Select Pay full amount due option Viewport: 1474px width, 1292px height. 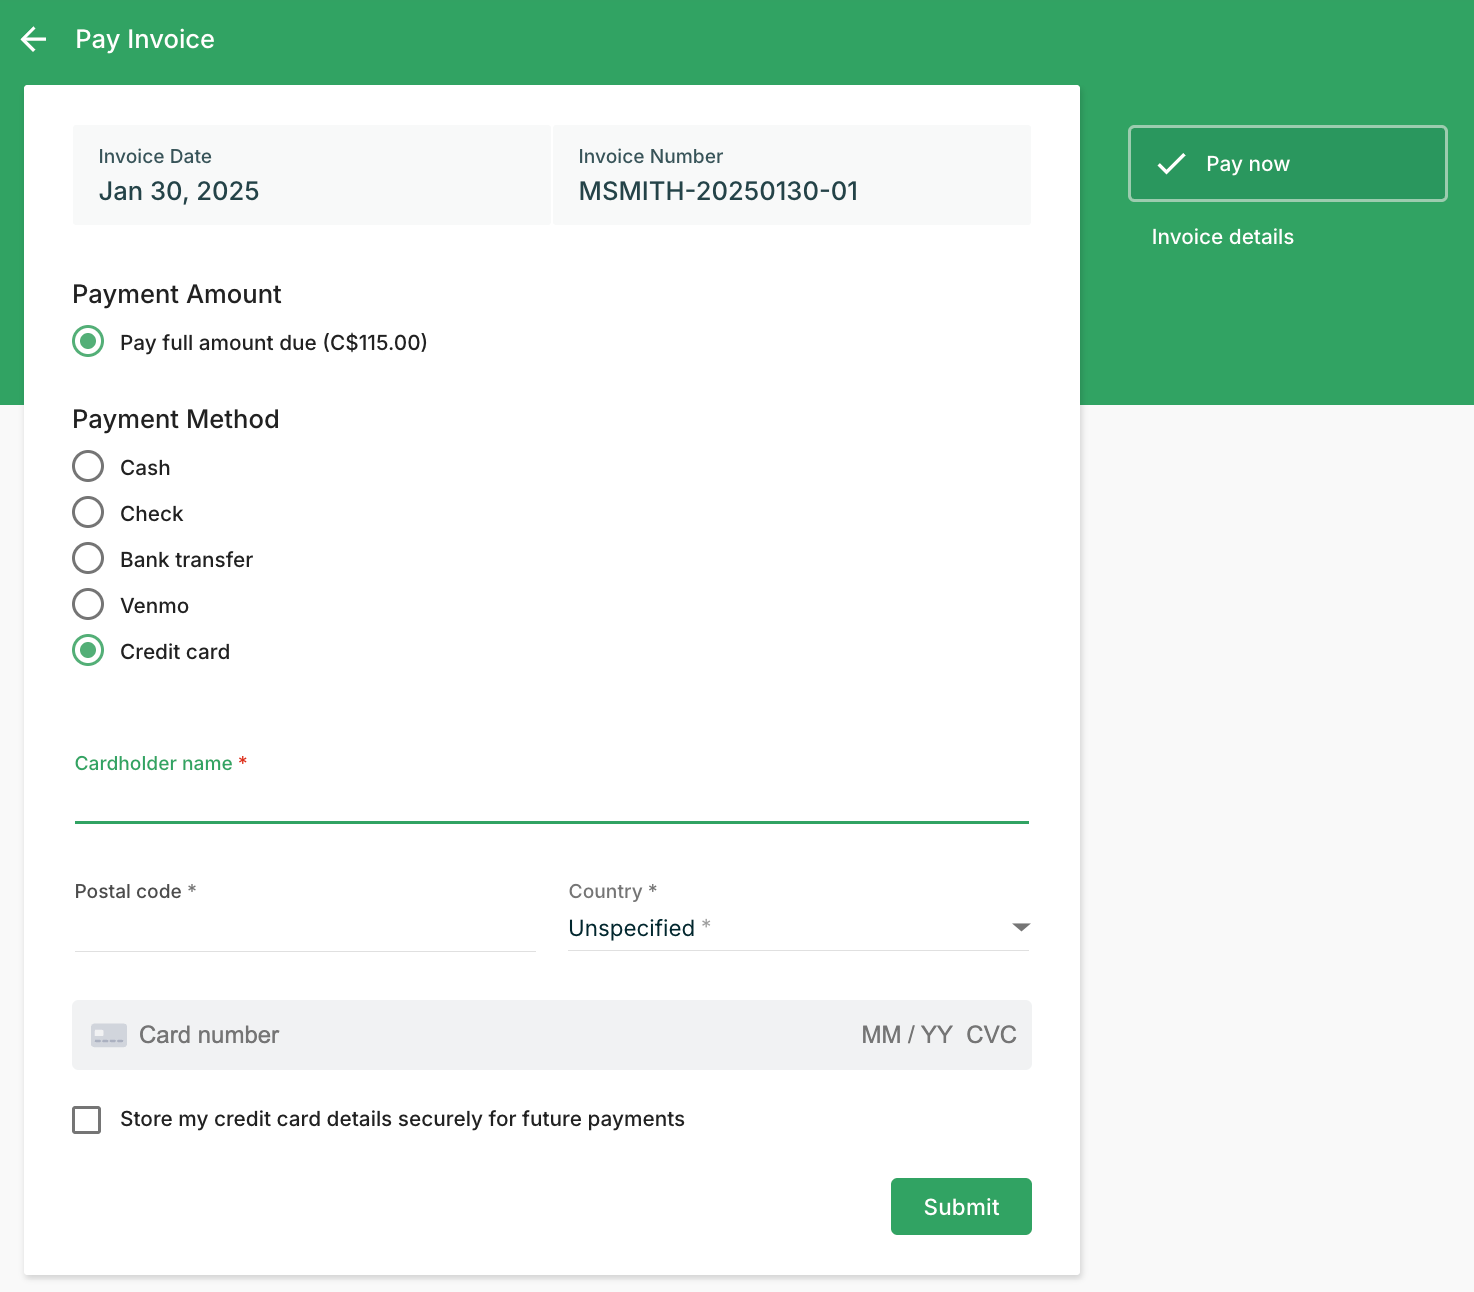(88, 341)
